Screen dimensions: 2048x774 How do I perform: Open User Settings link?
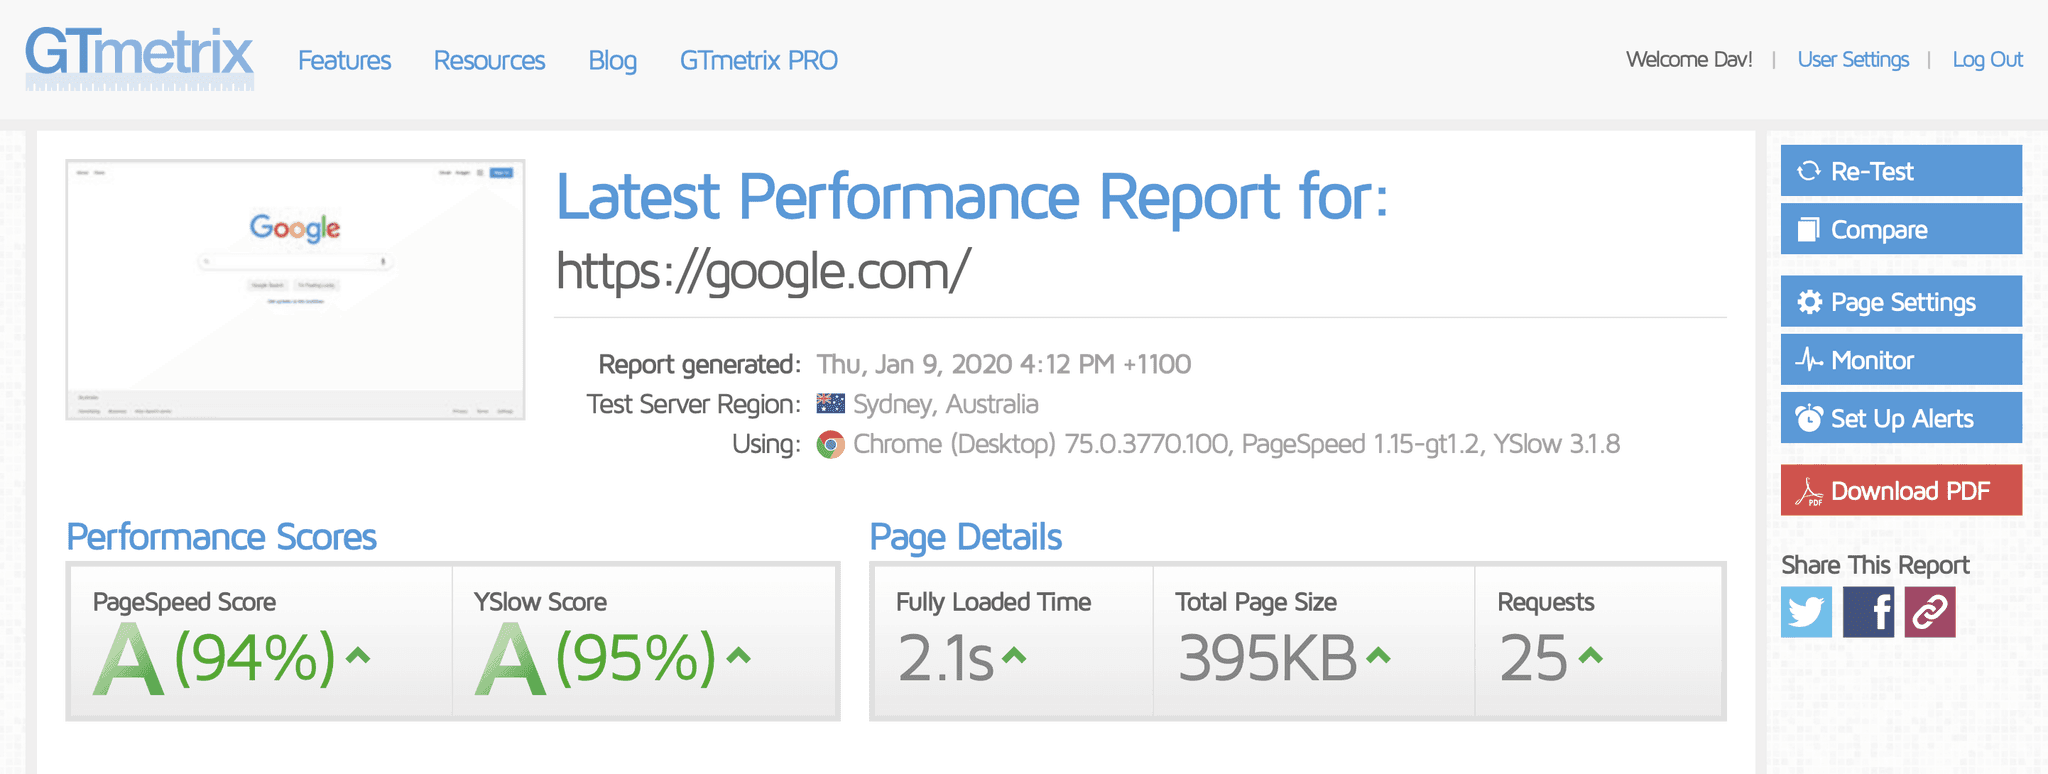pos(1852,59)
